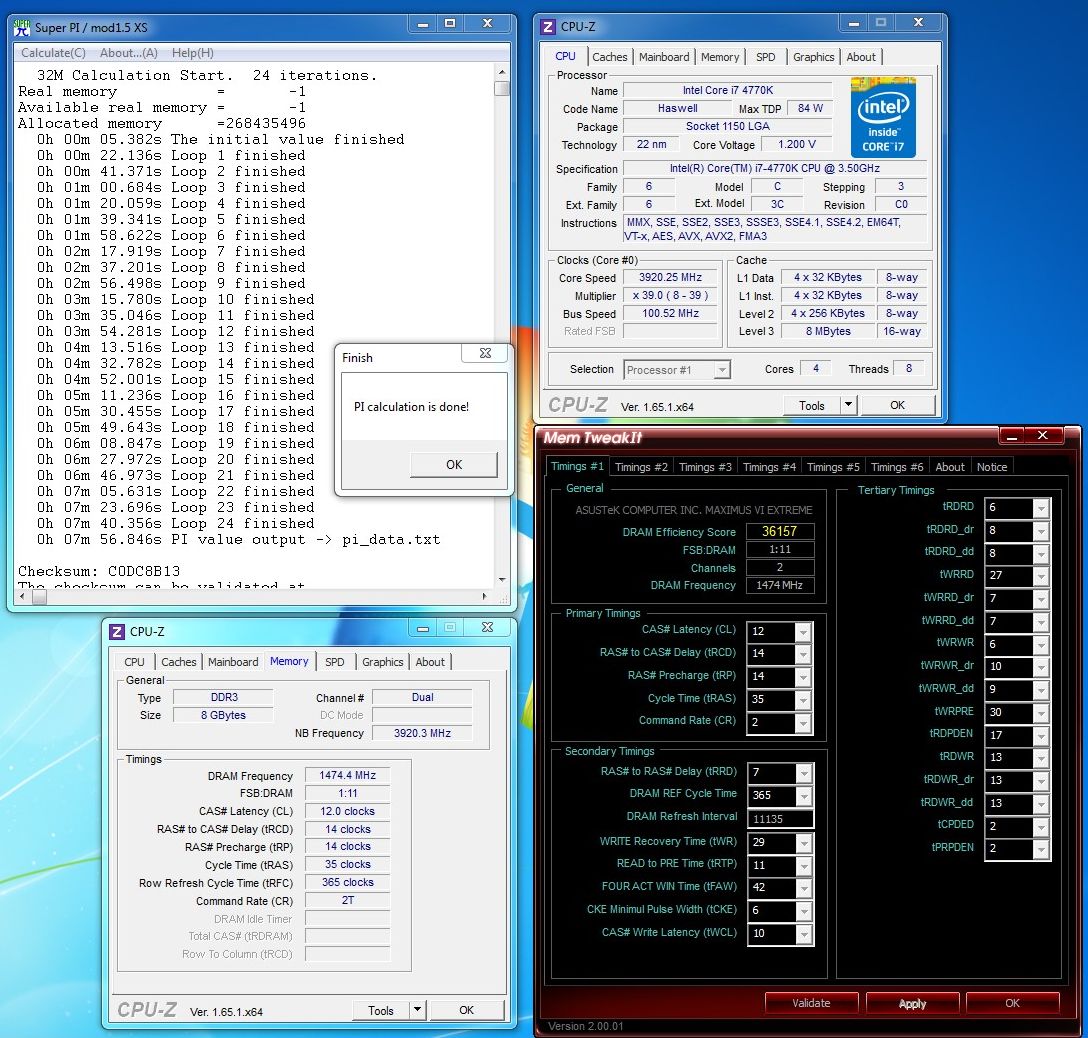Click the DRAM Refresh Interval value field
1088x1038 pixels.
[x=779, y=818]
